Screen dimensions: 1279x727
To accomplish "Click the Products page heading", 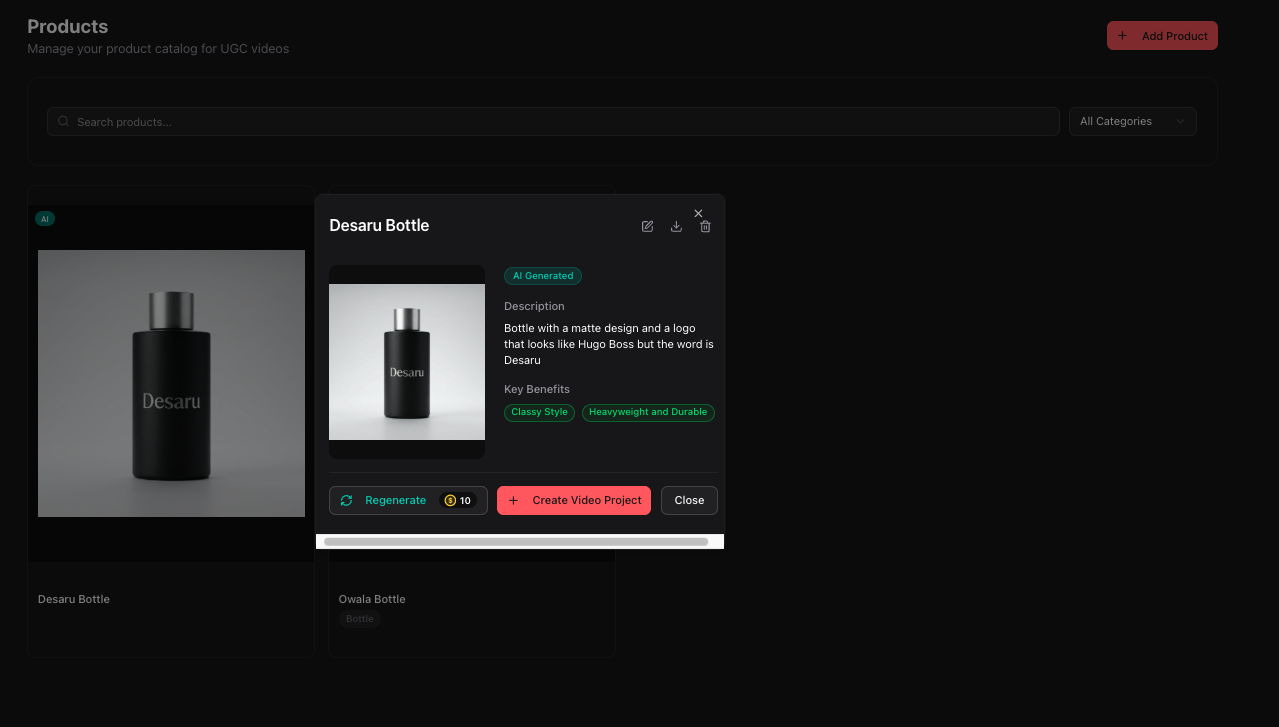I will click(x=68, y=26).
